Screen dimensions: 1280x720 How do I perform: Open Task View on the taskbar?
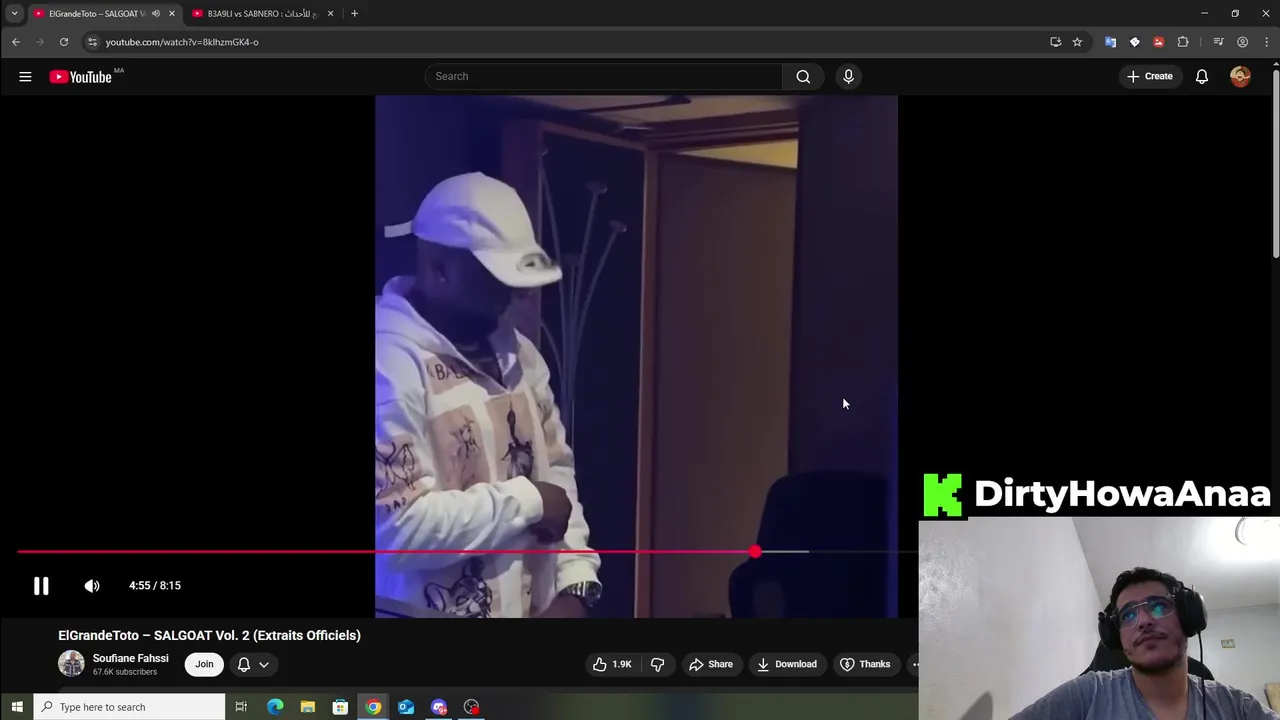241,707
